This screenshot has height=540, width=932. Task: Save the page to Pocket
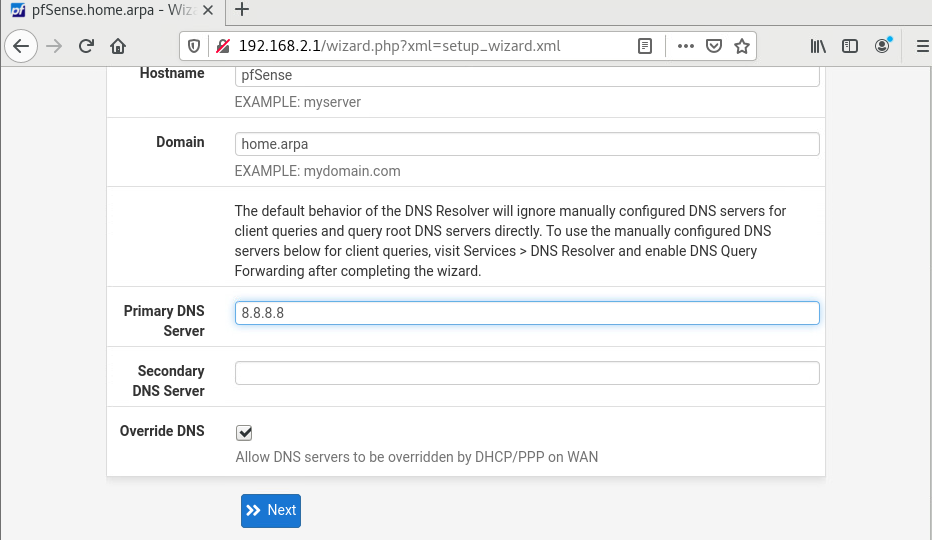(x=714, y=46)
